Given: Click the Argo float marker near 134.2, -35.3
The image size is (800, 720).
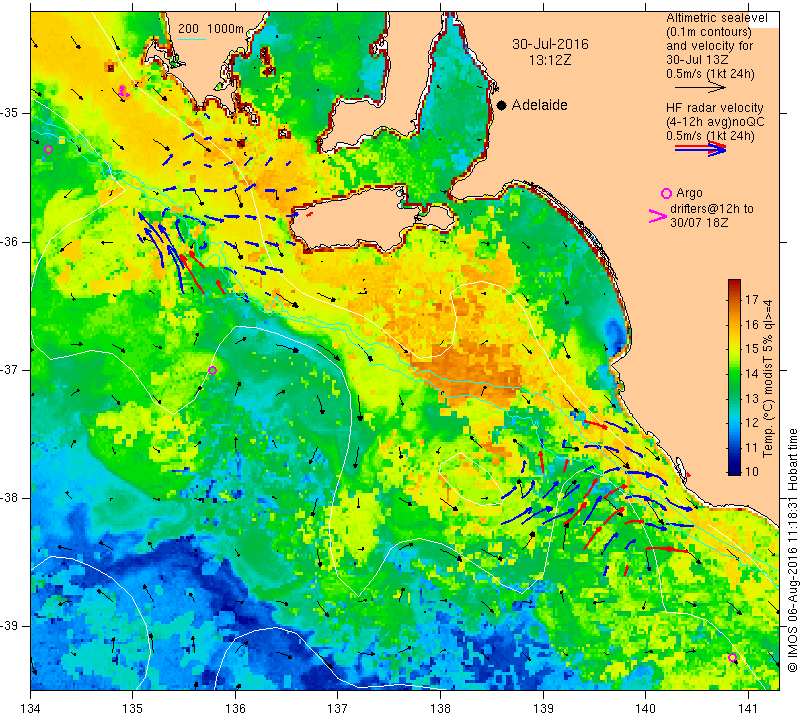Looking at the screenshot, I should (x=48, y=150).
